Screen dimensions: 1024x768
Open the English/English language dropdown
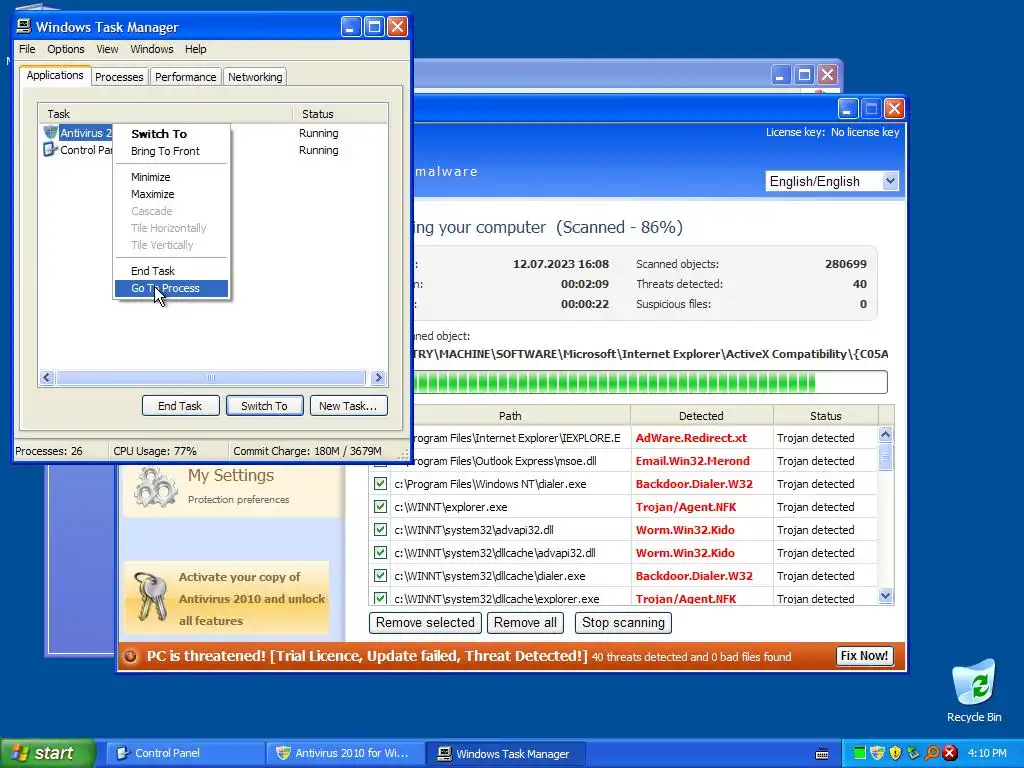tap(890, 181)
